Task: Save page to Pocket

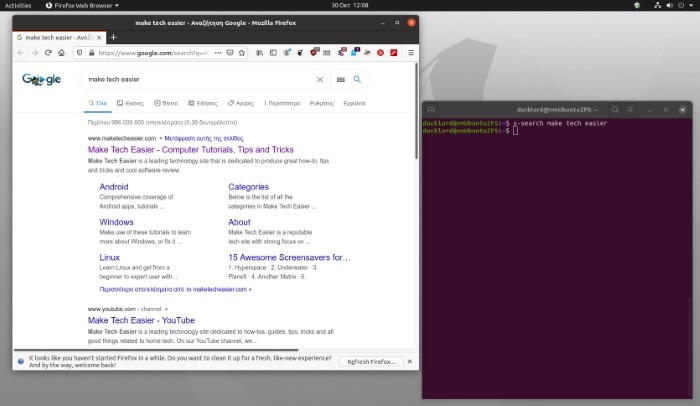Action: click(230, 53)
